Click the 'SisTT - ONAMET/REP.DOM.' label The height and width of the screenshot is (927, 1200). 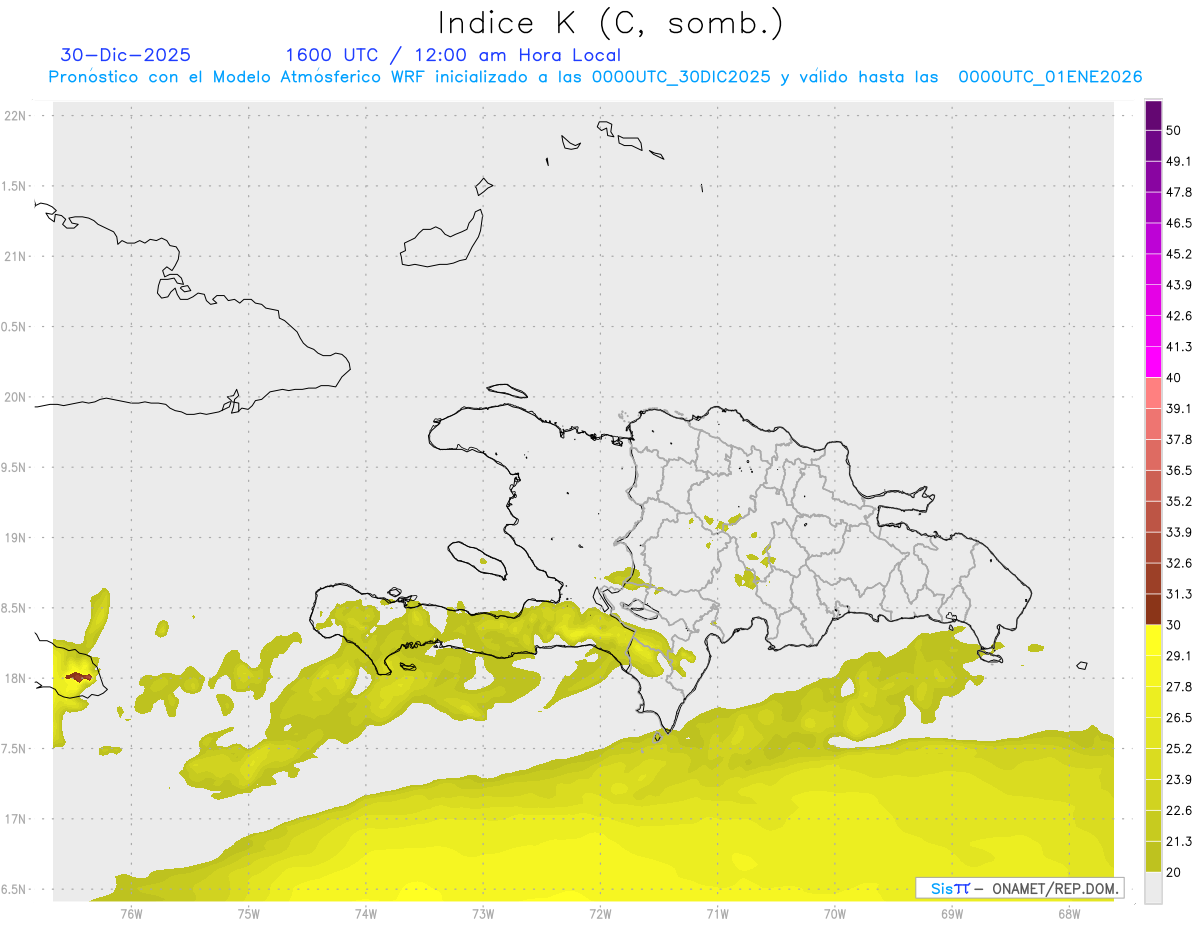(1020, 888)
